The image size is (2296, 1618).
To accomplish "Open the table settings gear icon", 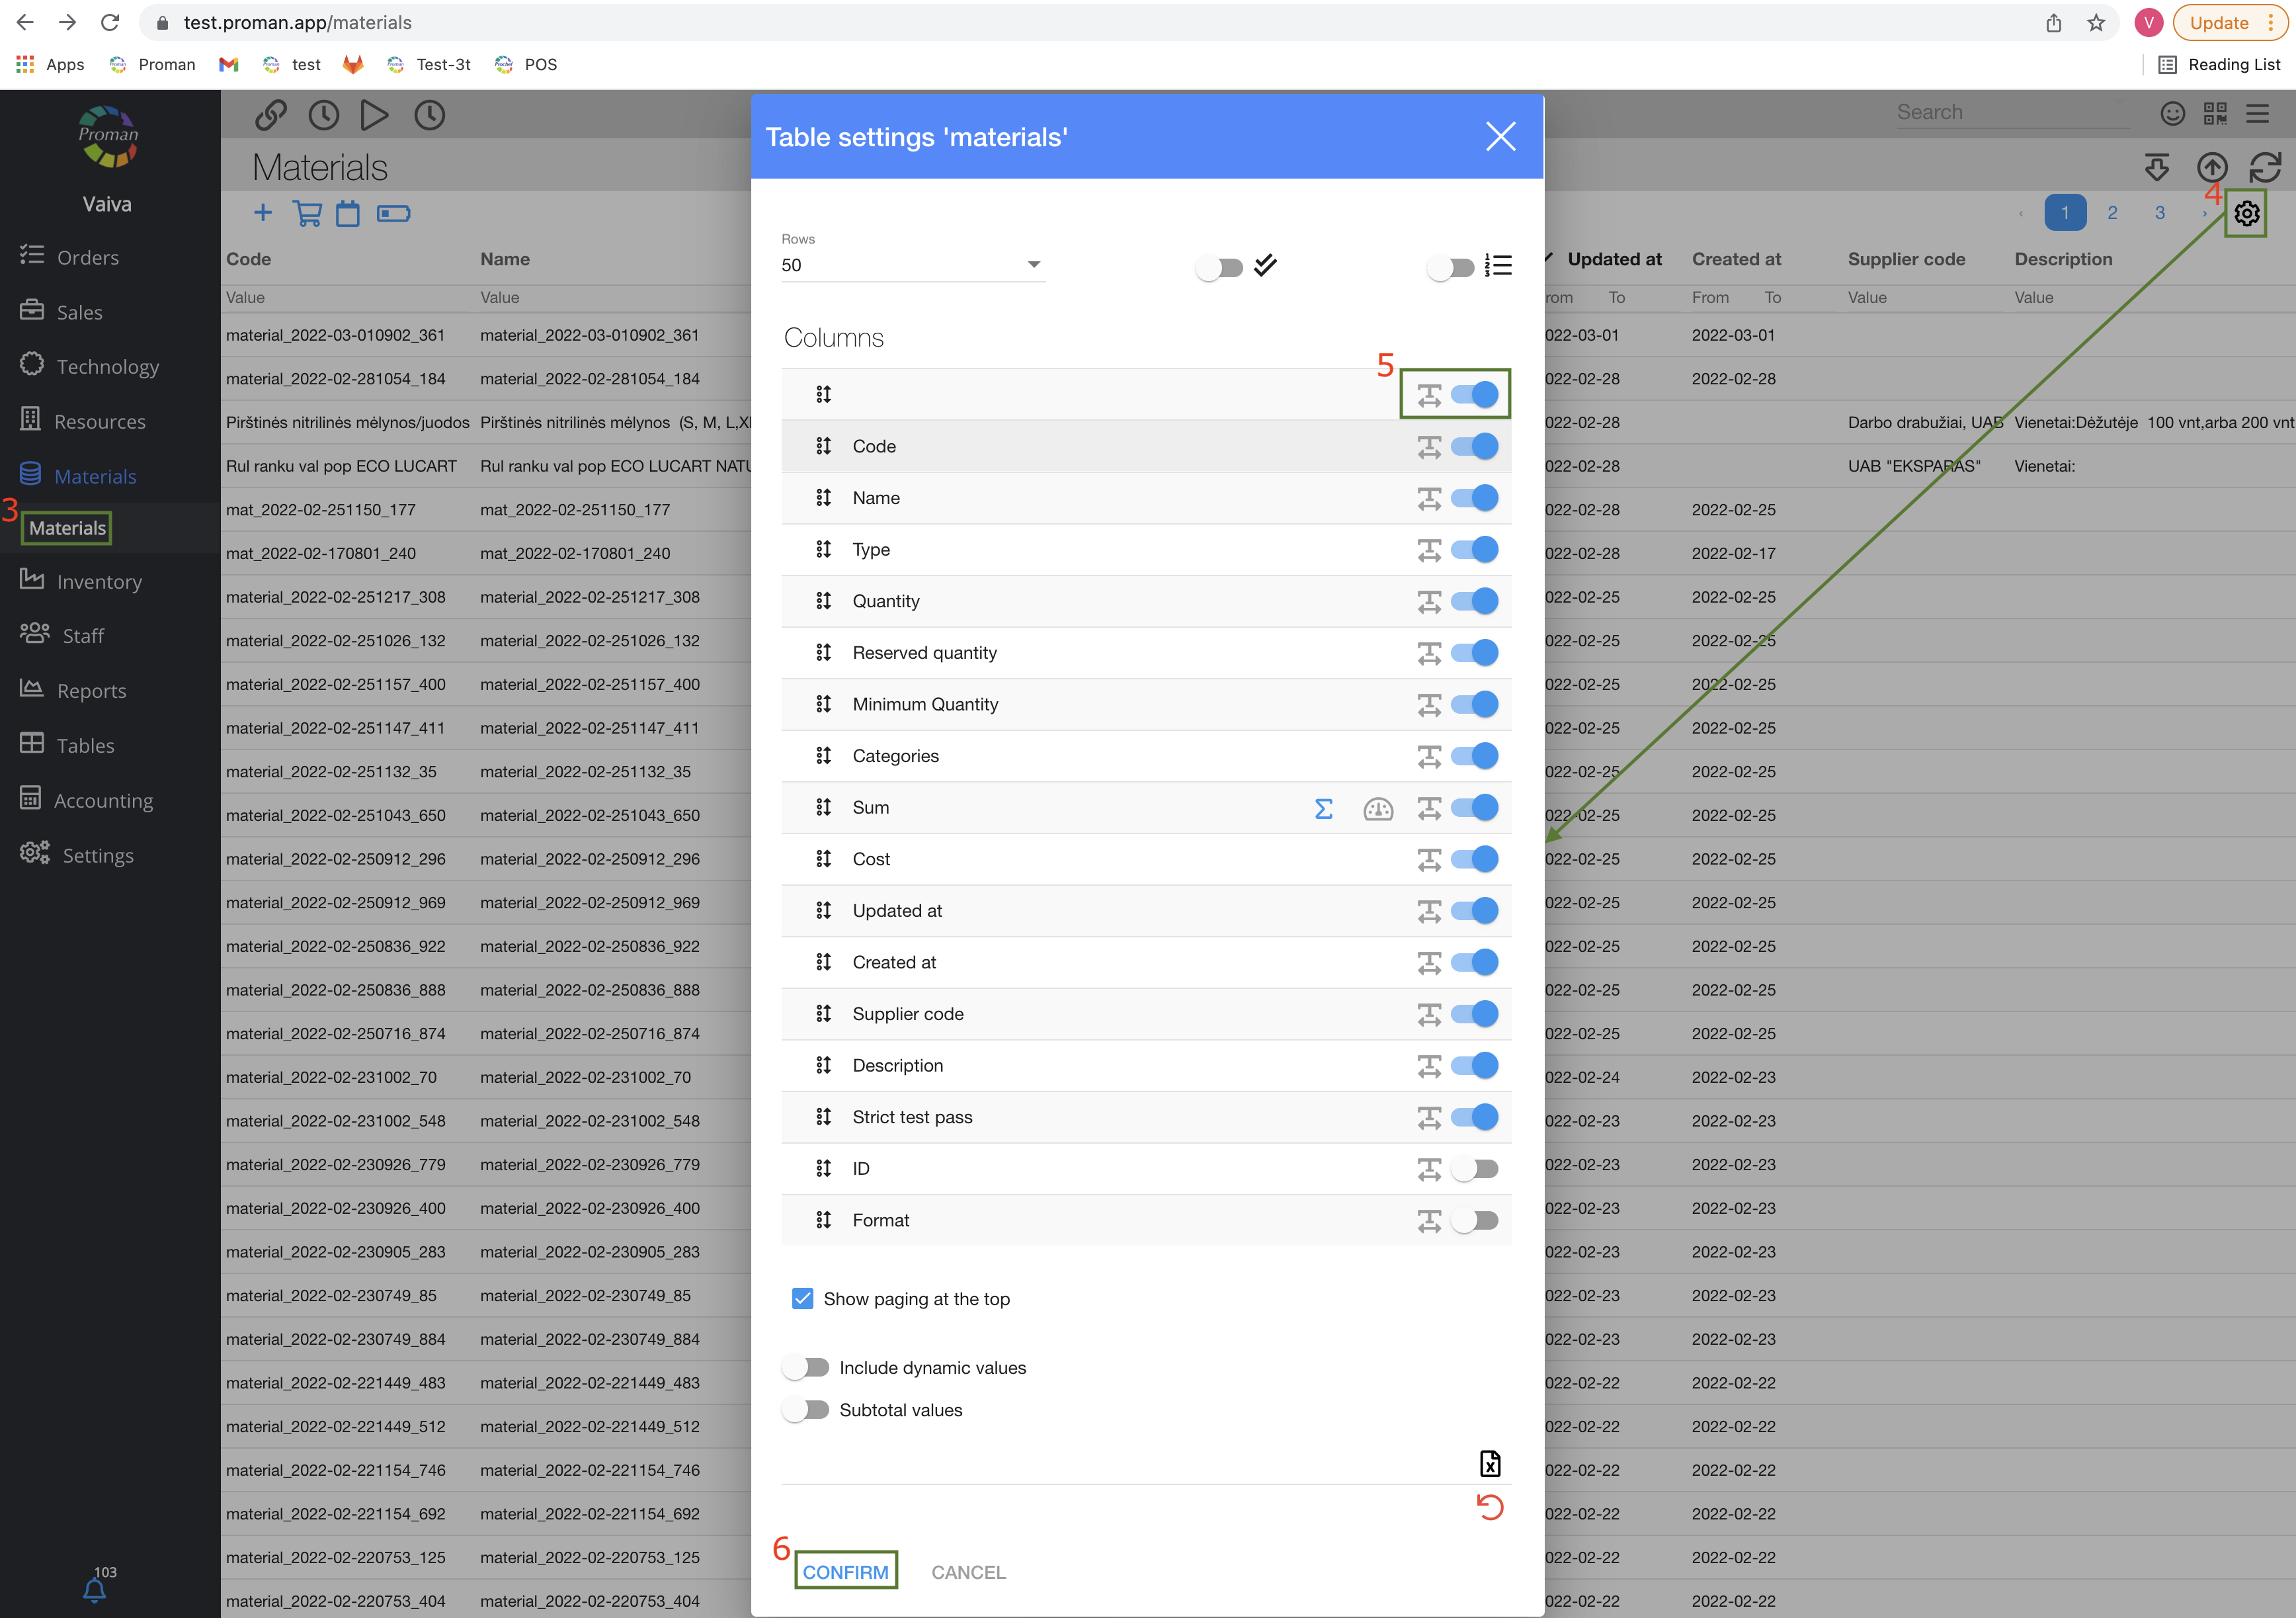I will point(2246,213).
